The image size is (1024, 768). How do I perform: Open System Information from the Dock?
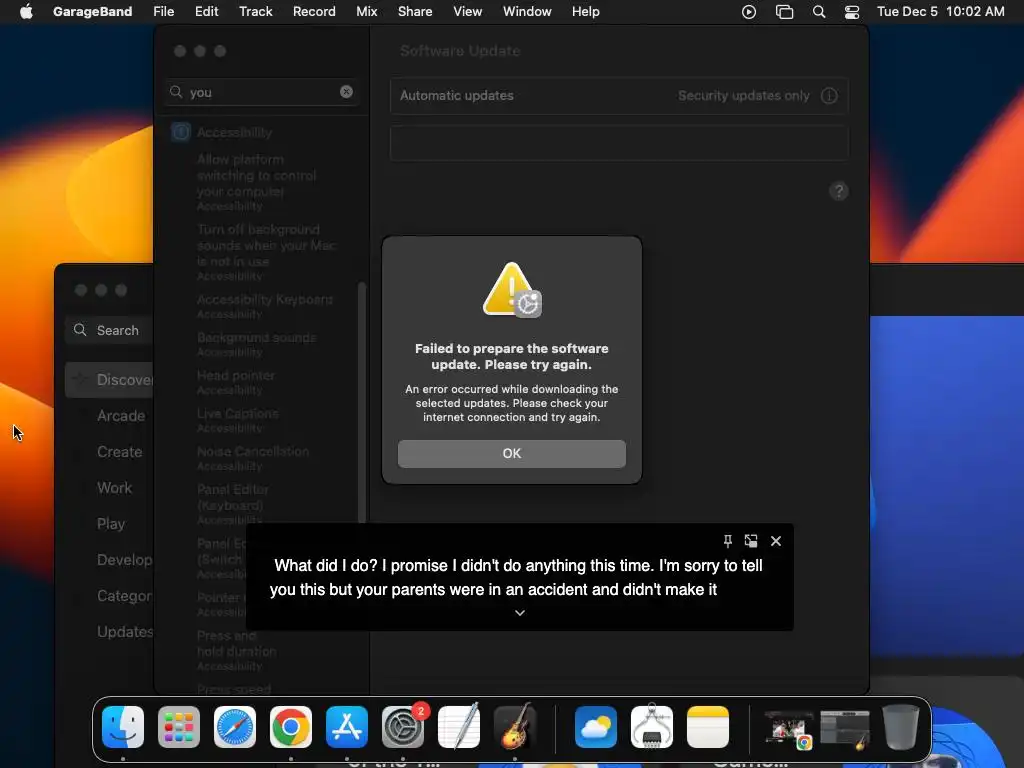[x=652, y=727]
